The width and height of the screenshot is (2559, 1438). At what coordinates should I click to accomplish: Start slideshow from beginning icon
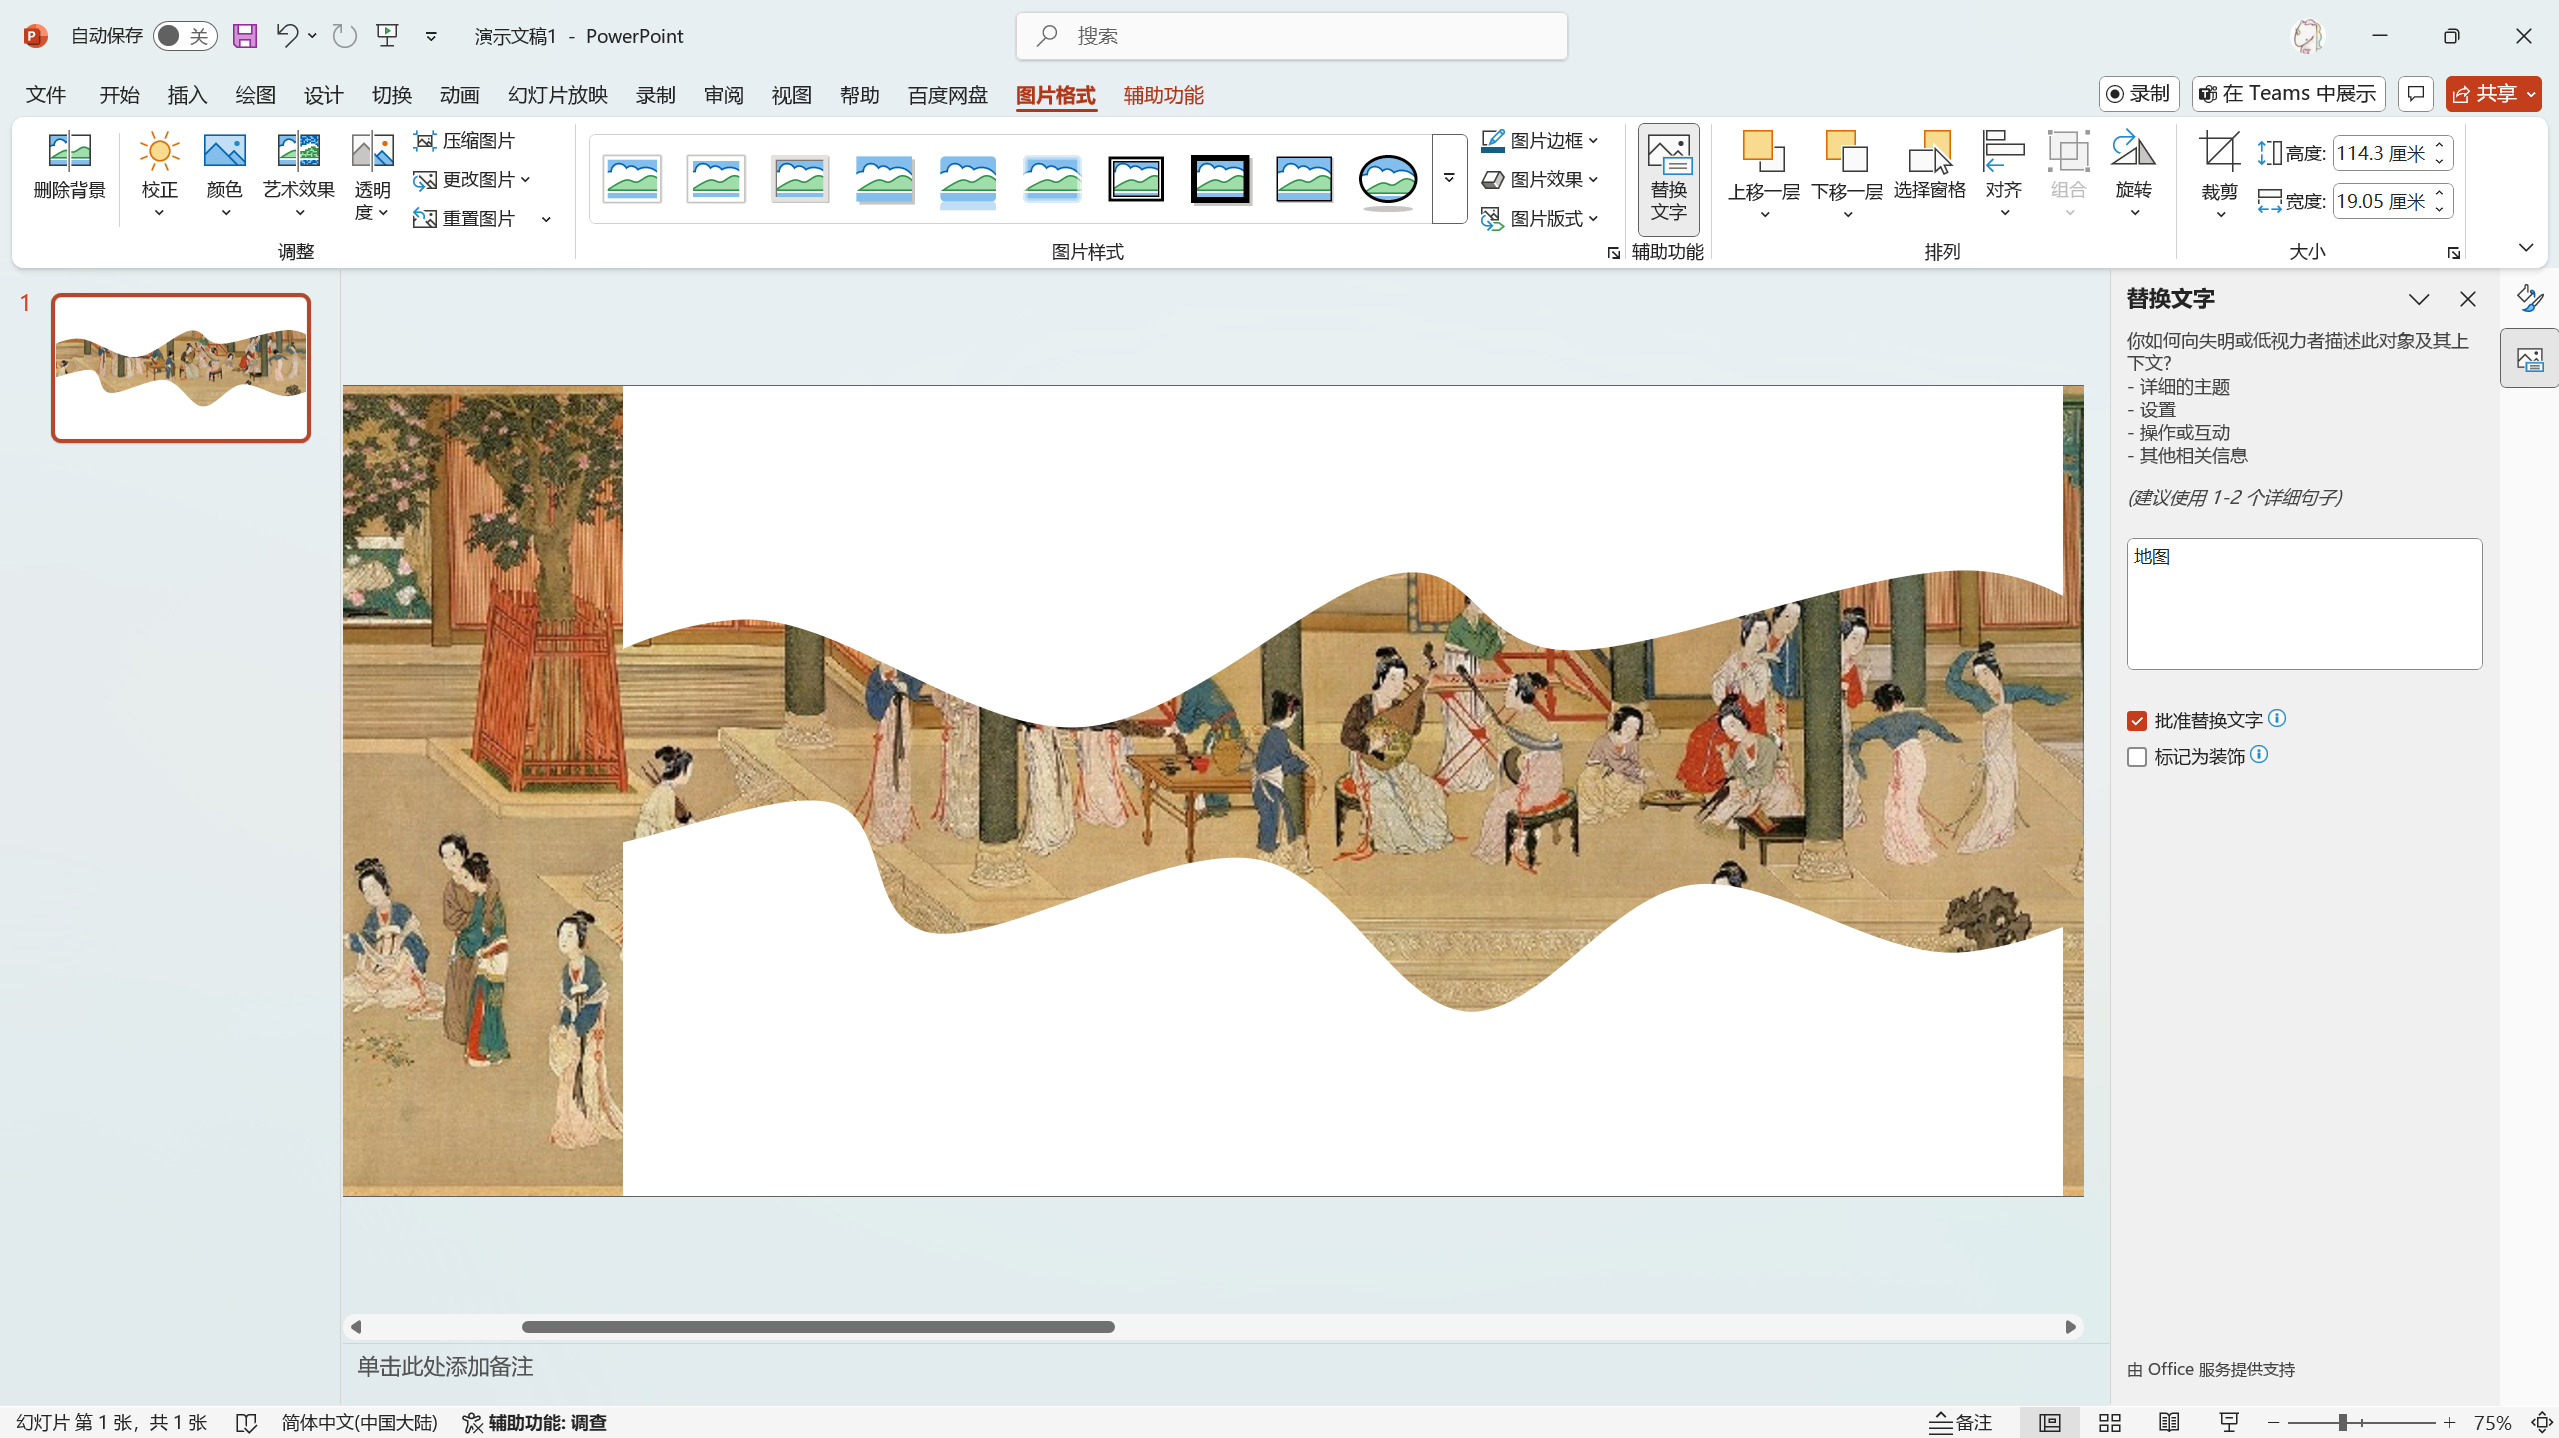click(387, 36)
